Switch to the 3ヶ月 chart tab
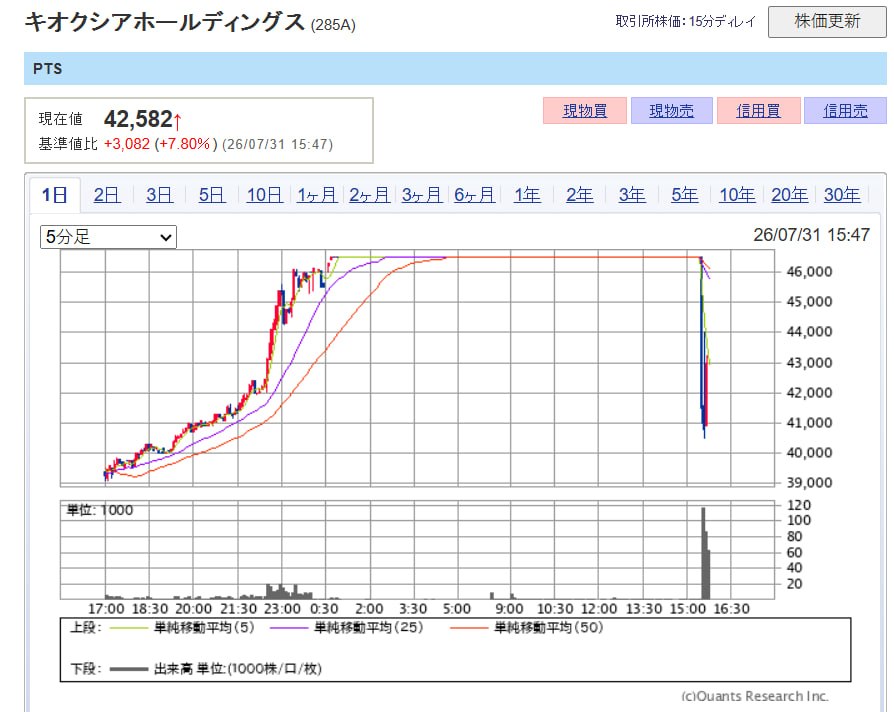This screenshot has height=712, width=894. point(422,195)
